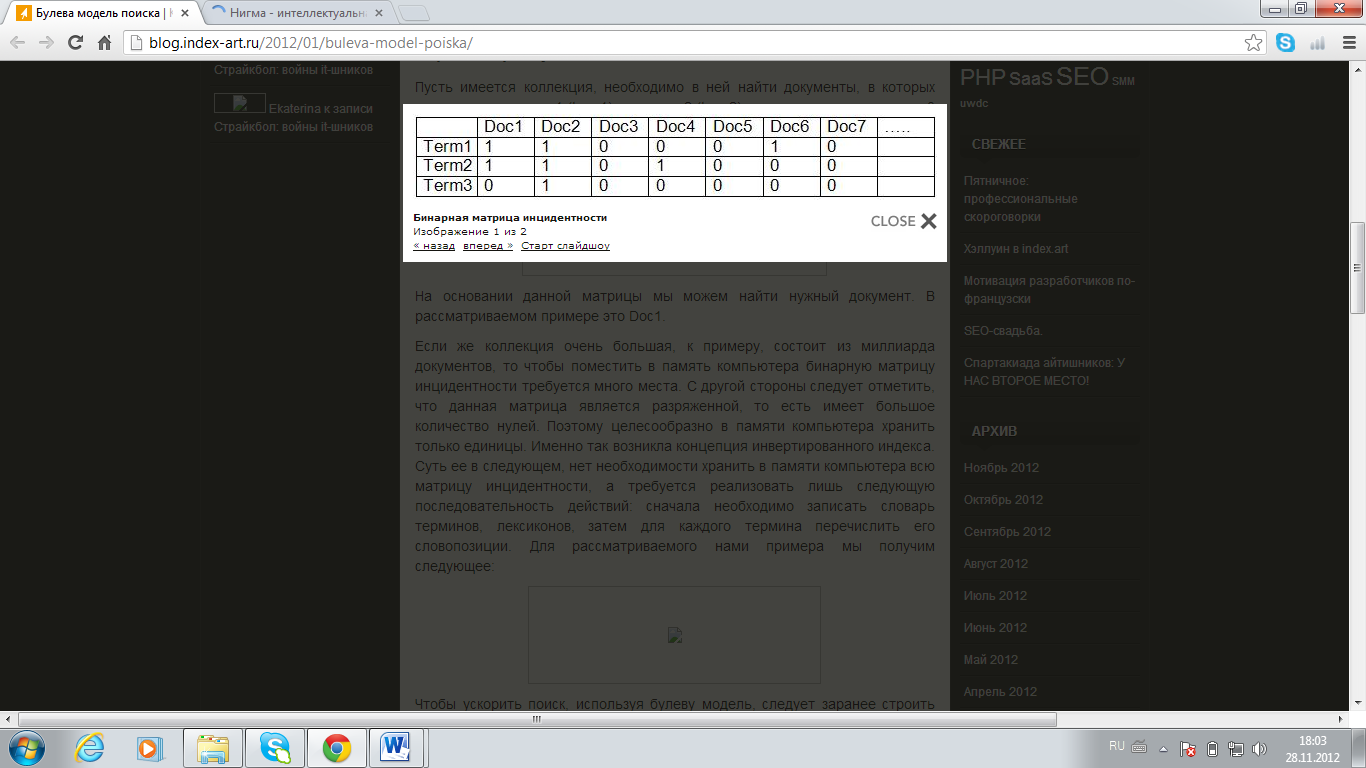Click the avatar thumbnail beside Ekaterina
1366x768 pixels.
[240, 103]
